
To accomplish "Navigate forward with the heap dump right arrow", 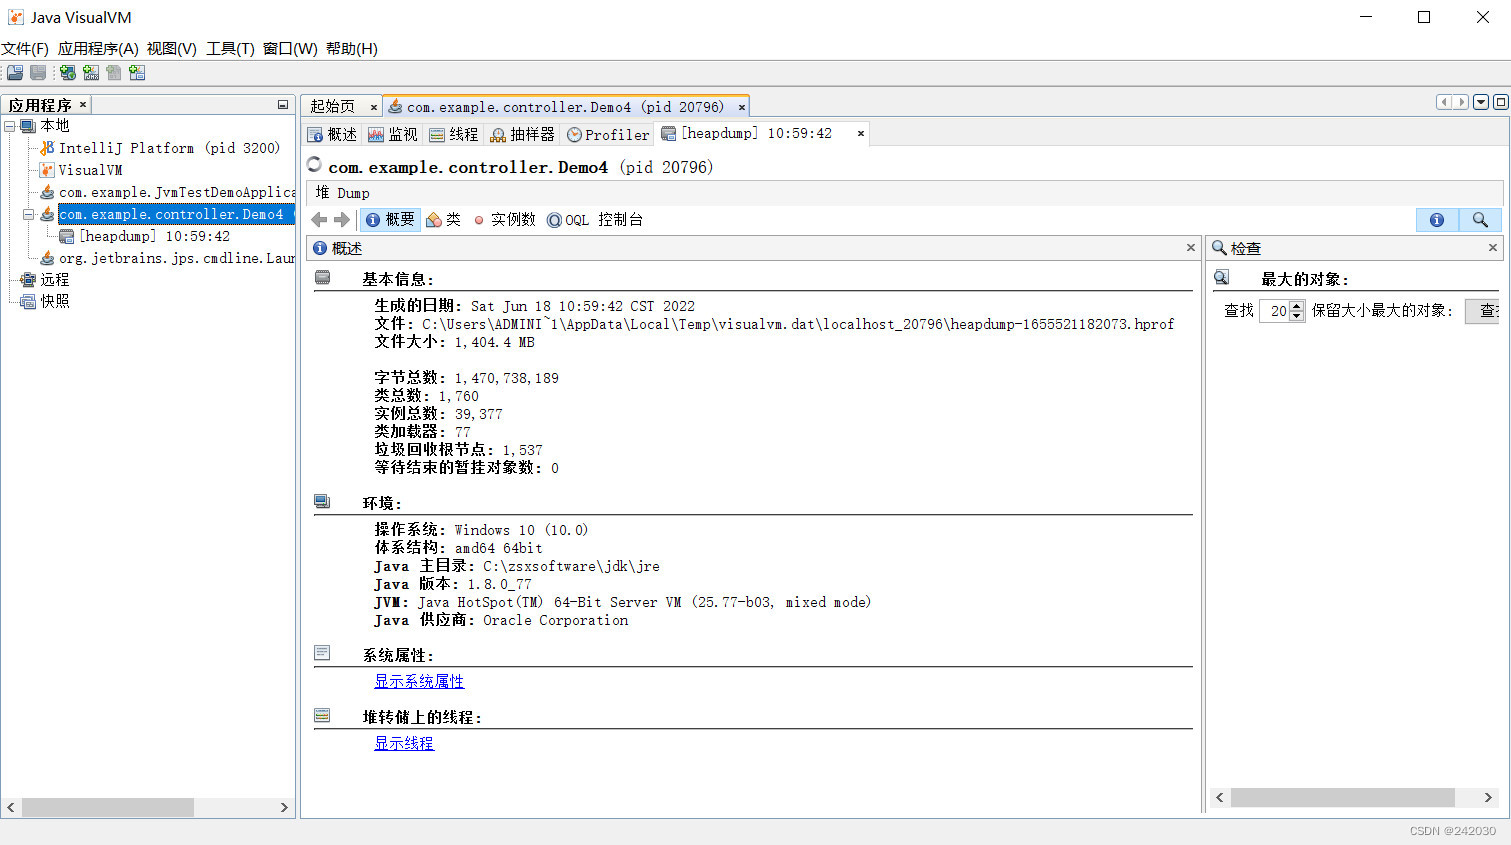I will coord(342,220).
